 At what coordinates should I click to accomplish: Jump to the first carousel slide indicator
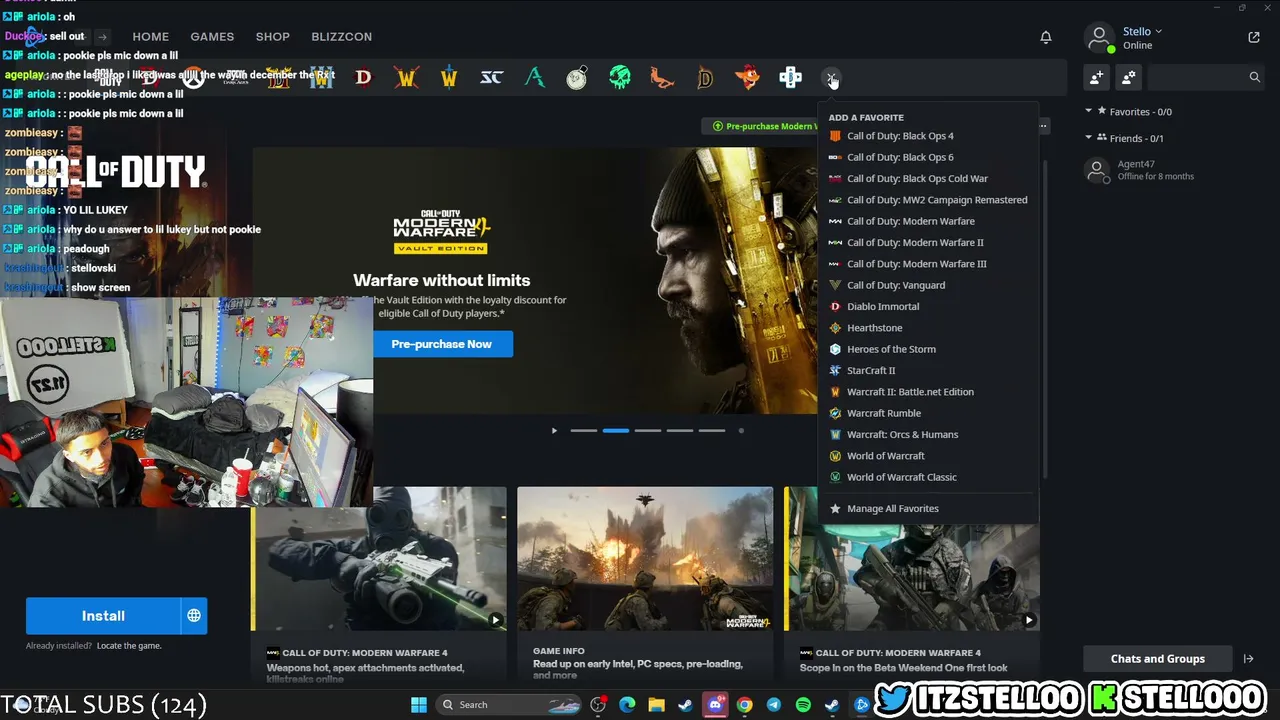pos(584,431)
